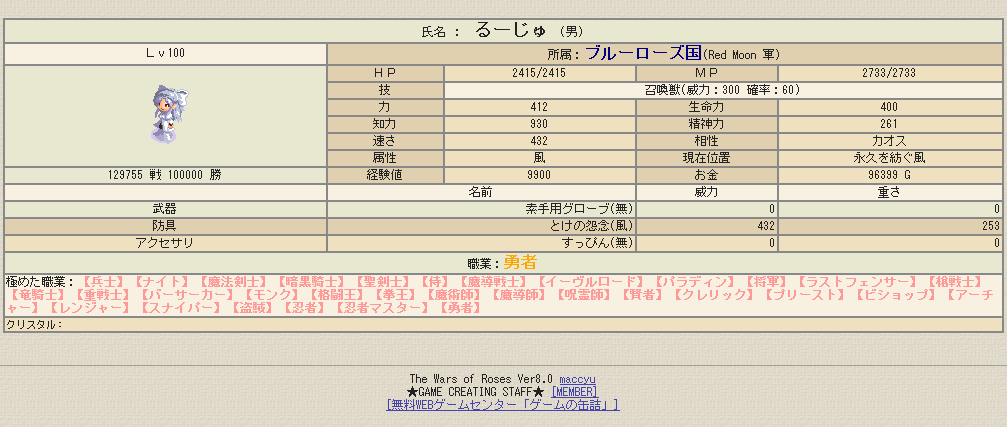Click the character sprite image
This screenshot has height=427, width=1007.
pos(169,114)
